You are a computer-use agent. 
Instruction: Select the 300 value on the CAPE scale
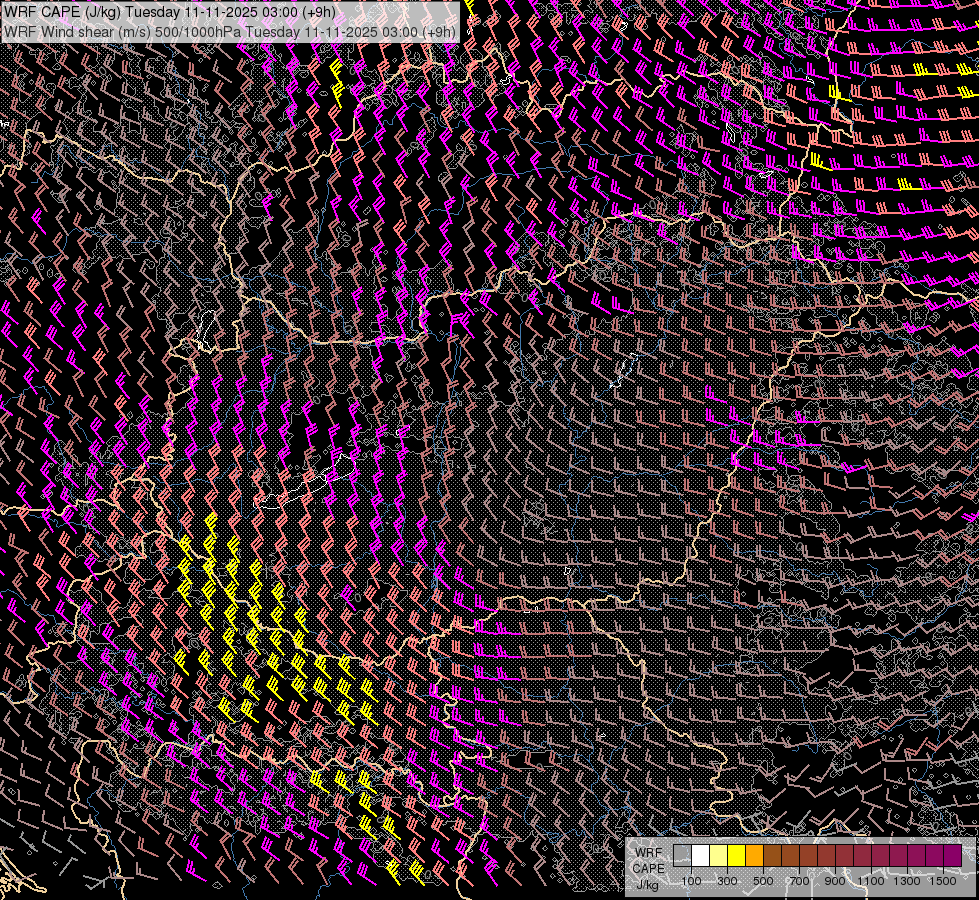pos(727,881)
